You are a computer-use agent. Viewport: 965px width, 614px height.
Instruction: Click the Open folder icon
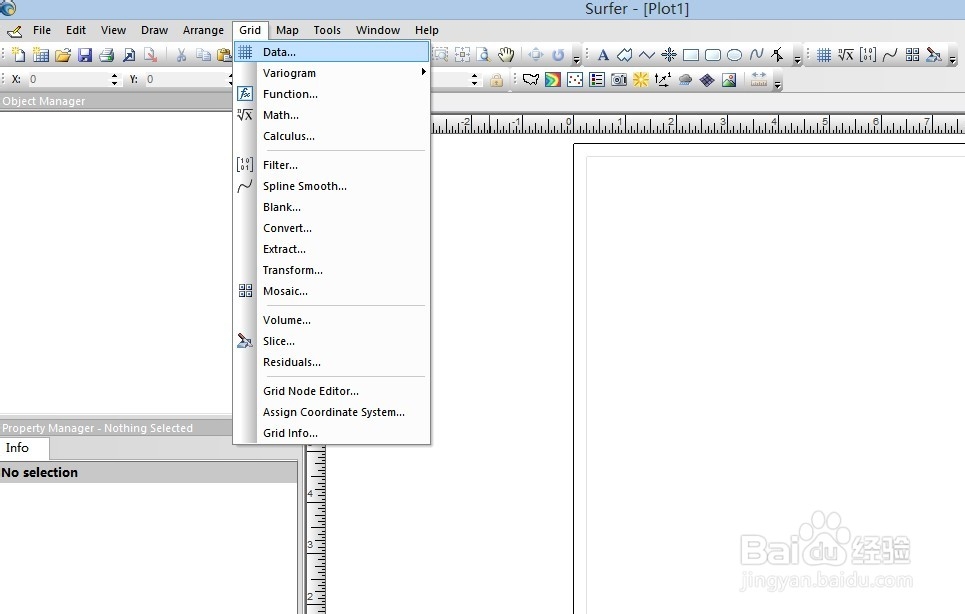tap(63, 55)
